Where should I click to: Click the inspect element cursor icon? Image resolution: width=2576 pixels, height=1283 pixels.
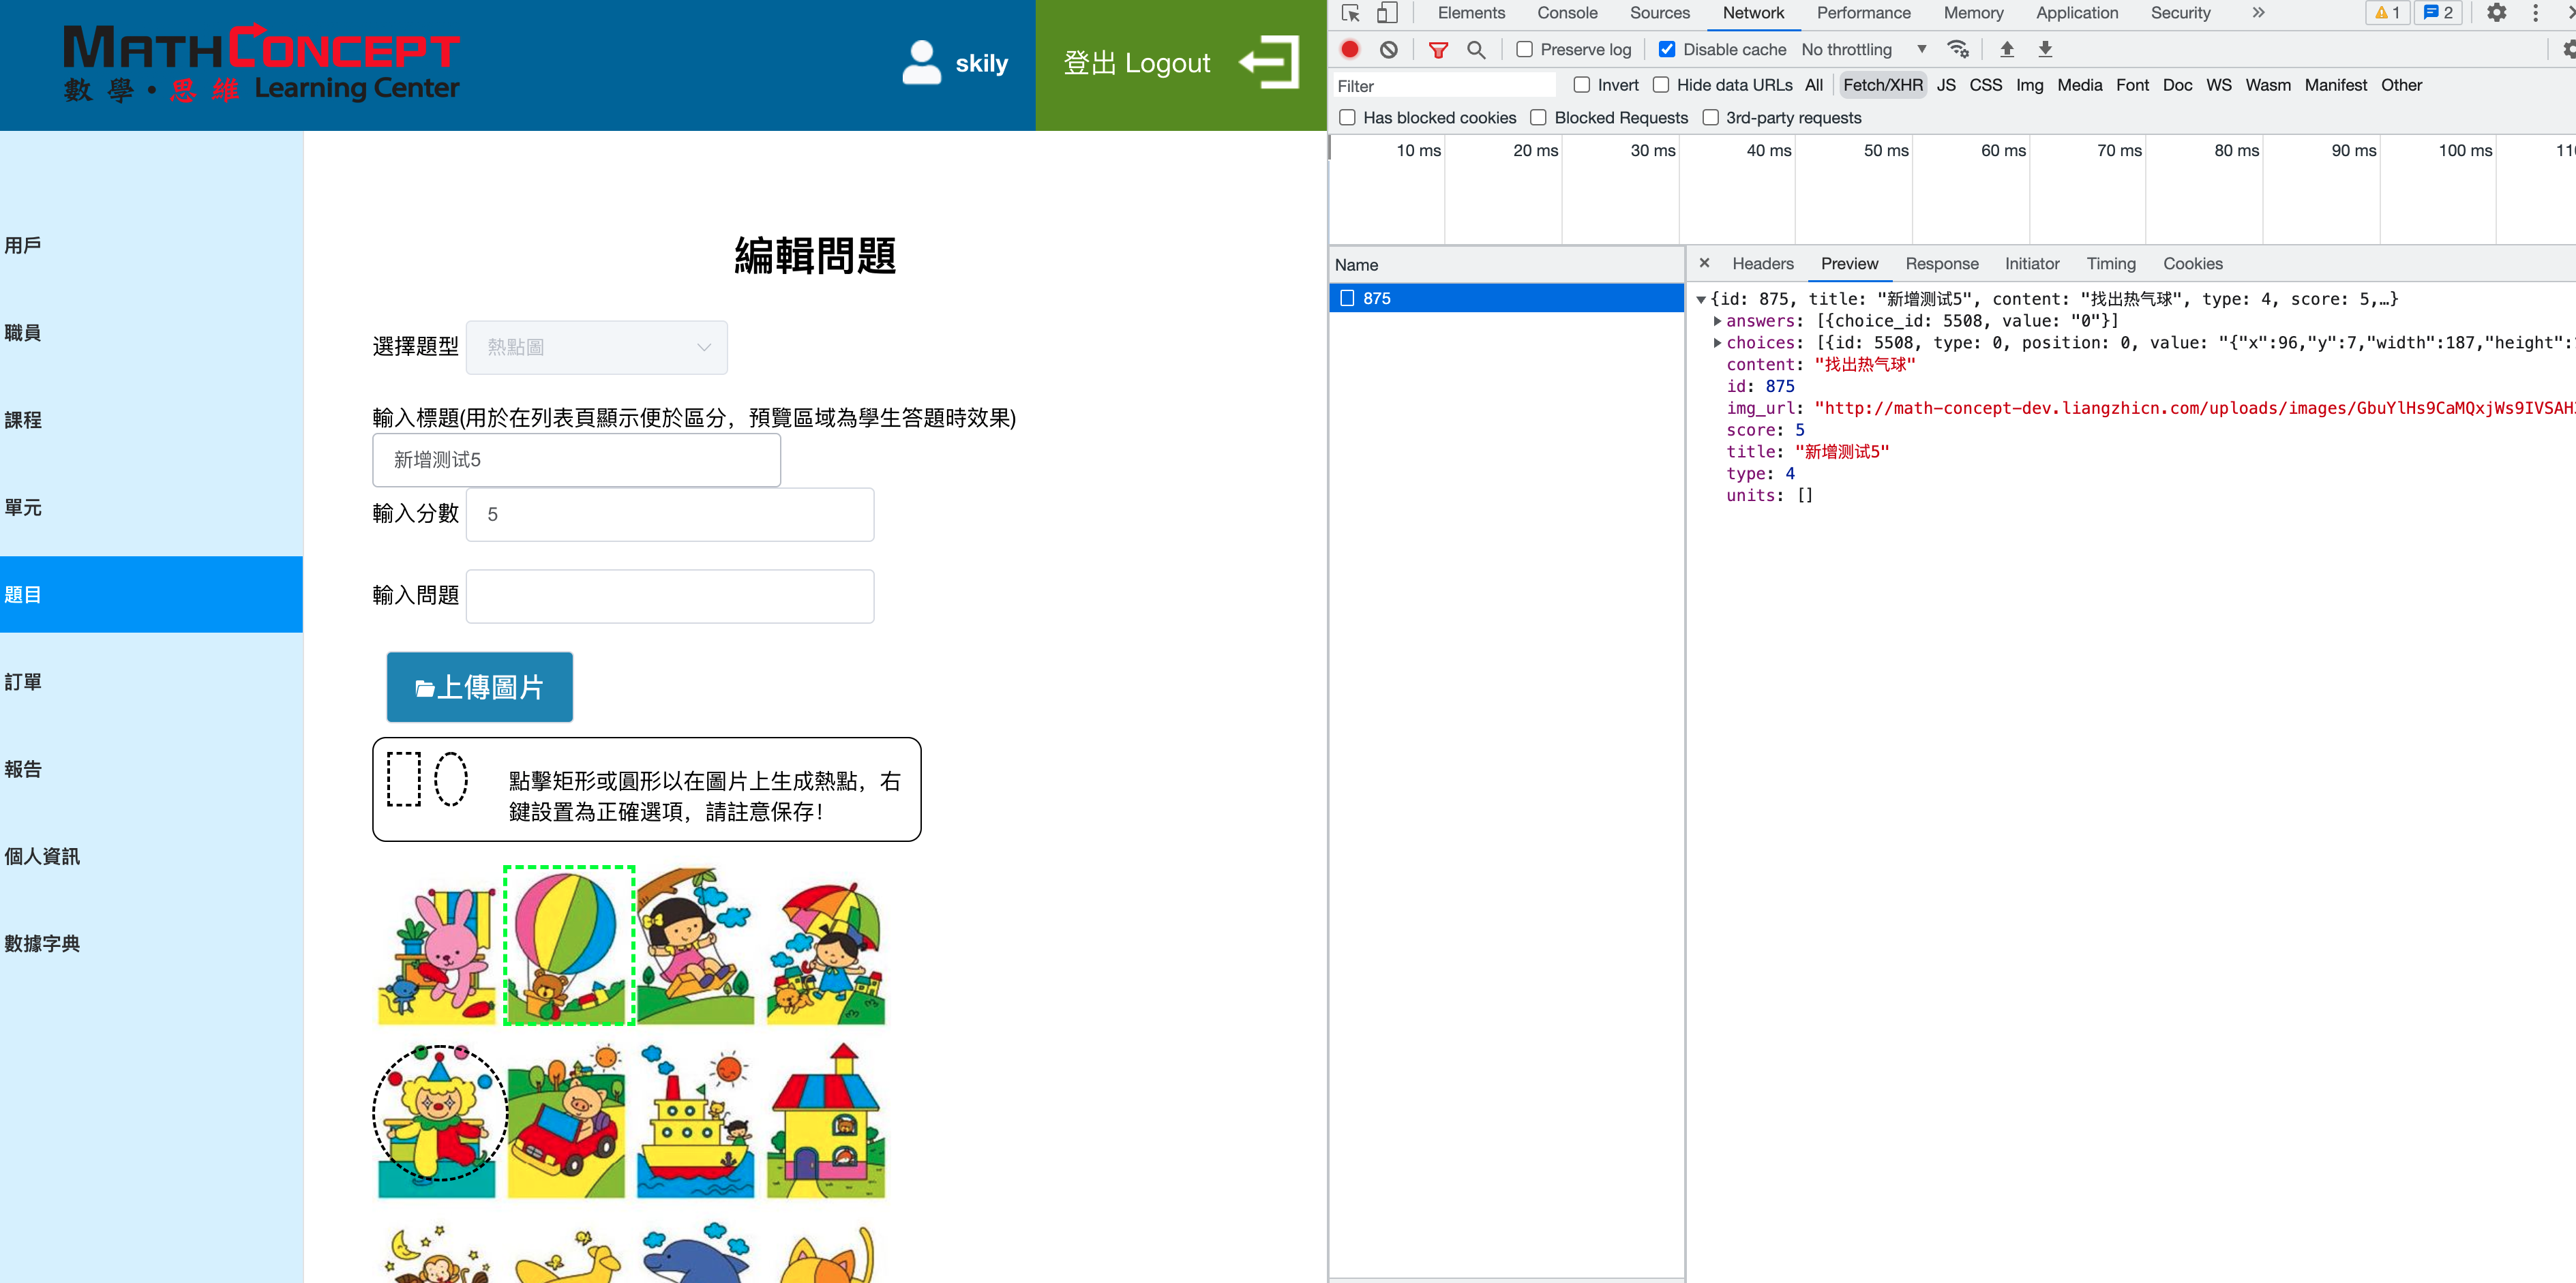[x=1351, y=13]
